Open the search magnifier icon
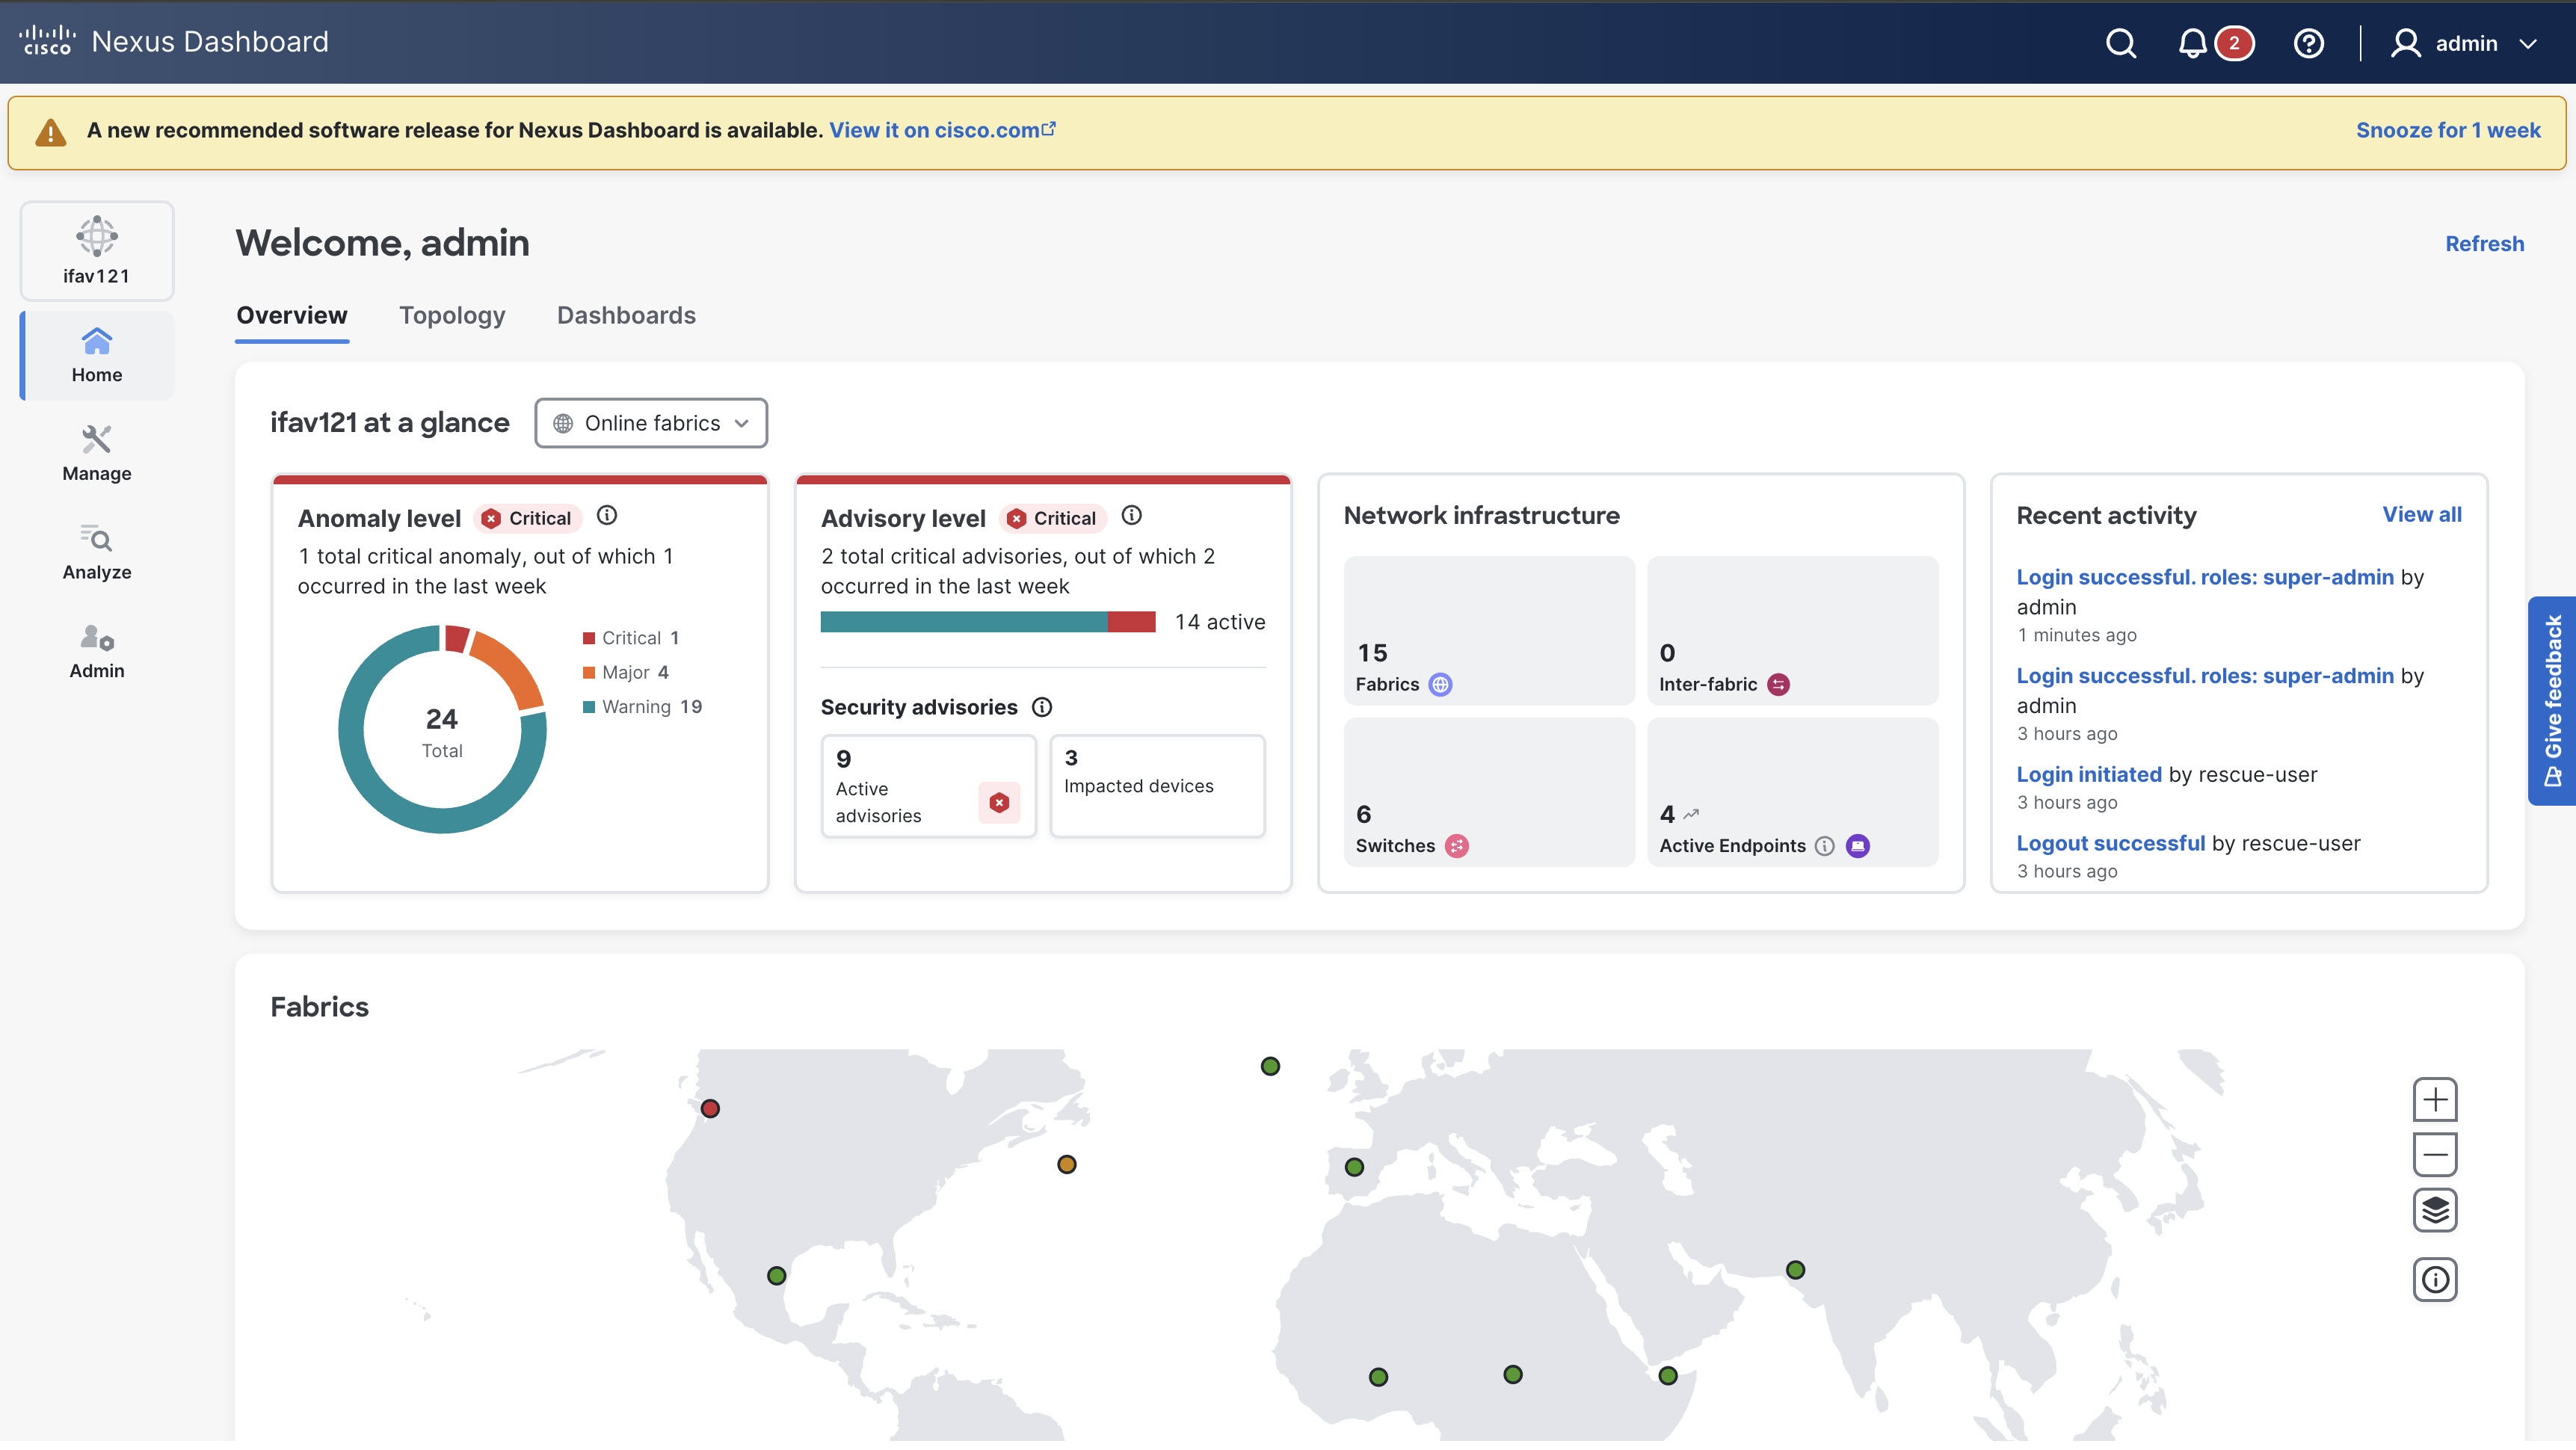The image size is (2576, 1450). 2120,43
